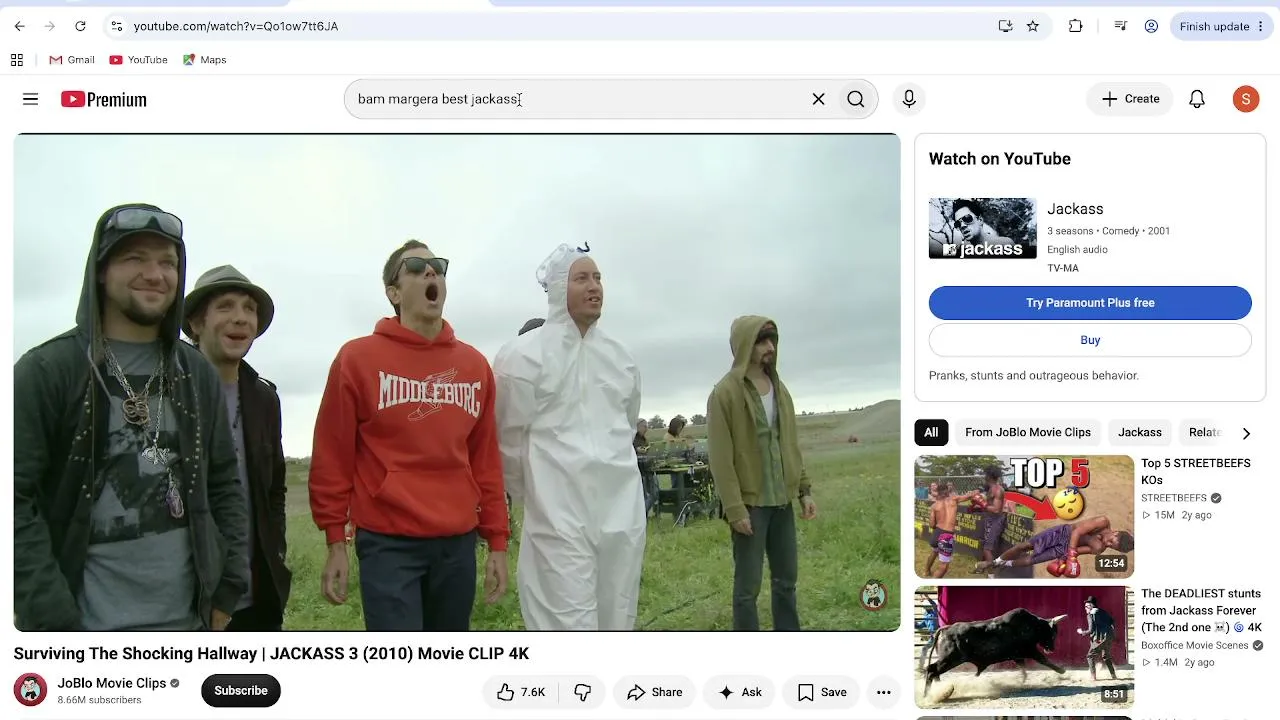Open the Jackass show thumbnail
Viewport: 1280px width, 720px height.
983,228
